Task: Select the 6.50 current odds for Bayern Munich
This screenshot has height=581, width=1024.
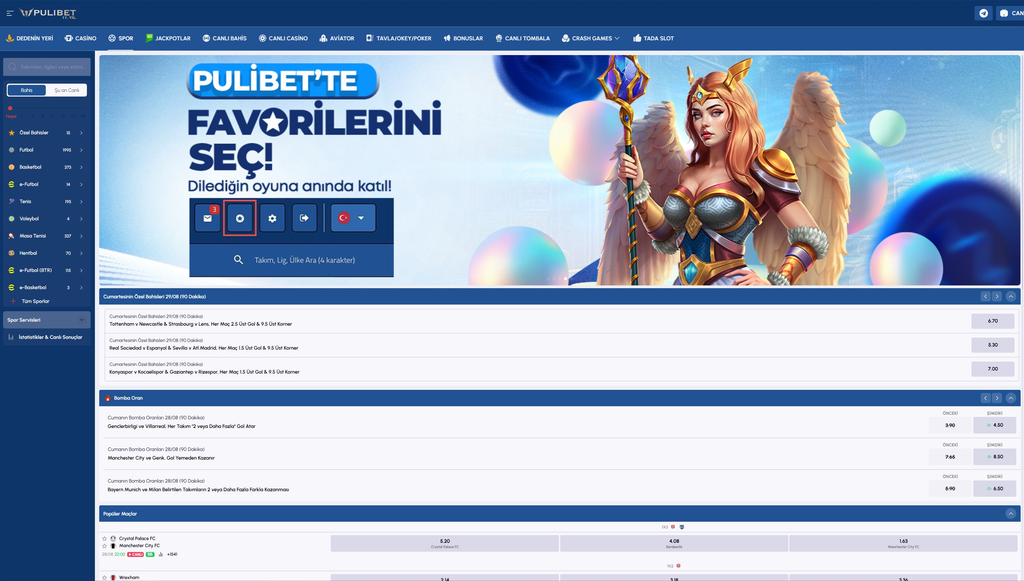Action: (995, 488)
